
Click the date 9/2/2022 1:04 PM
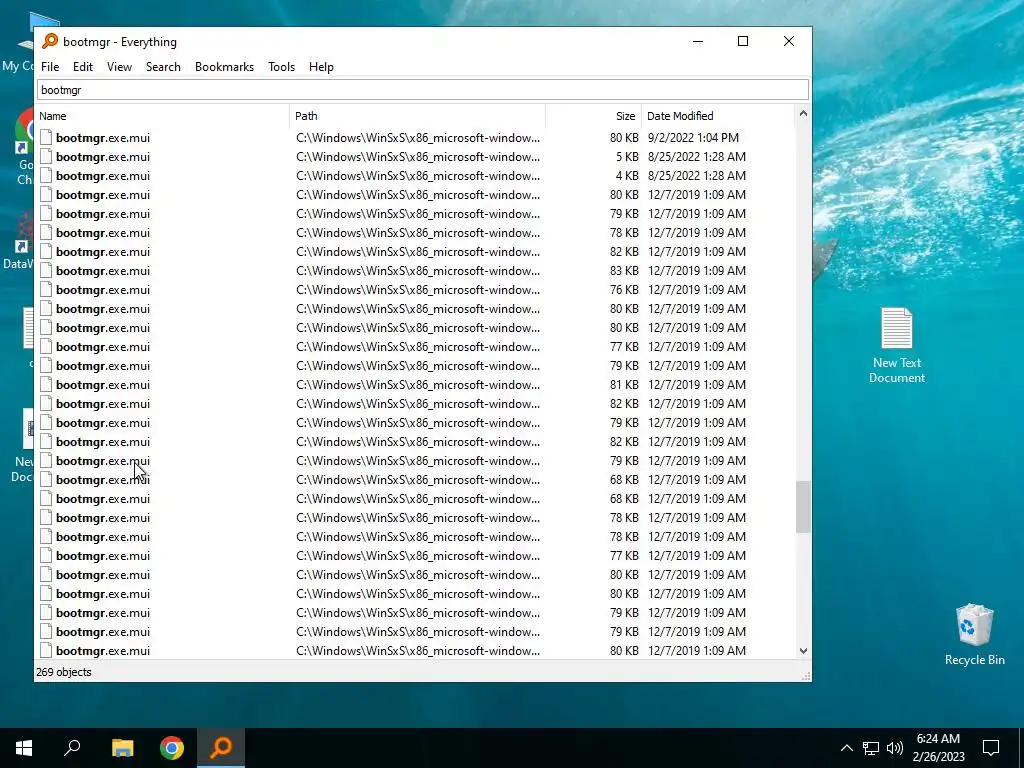(x=694, y=138)
